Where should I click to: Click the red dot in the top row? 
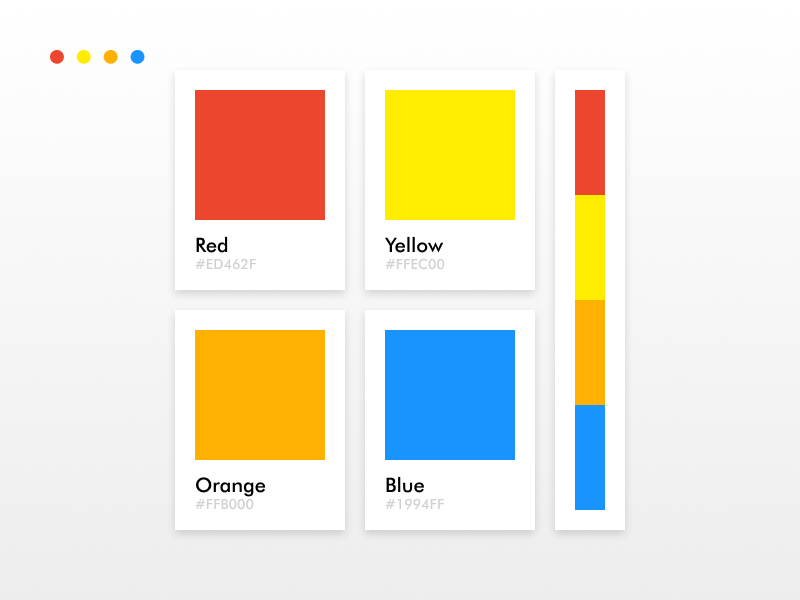[57, 57]
